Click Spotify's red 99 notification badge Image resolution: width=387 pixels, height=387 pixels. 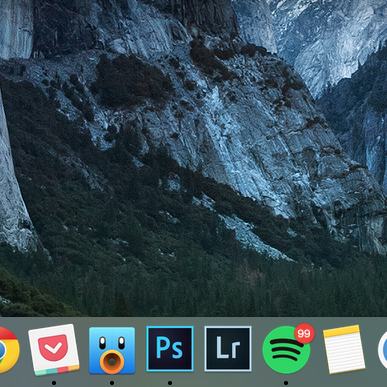[x=304, y=333]
